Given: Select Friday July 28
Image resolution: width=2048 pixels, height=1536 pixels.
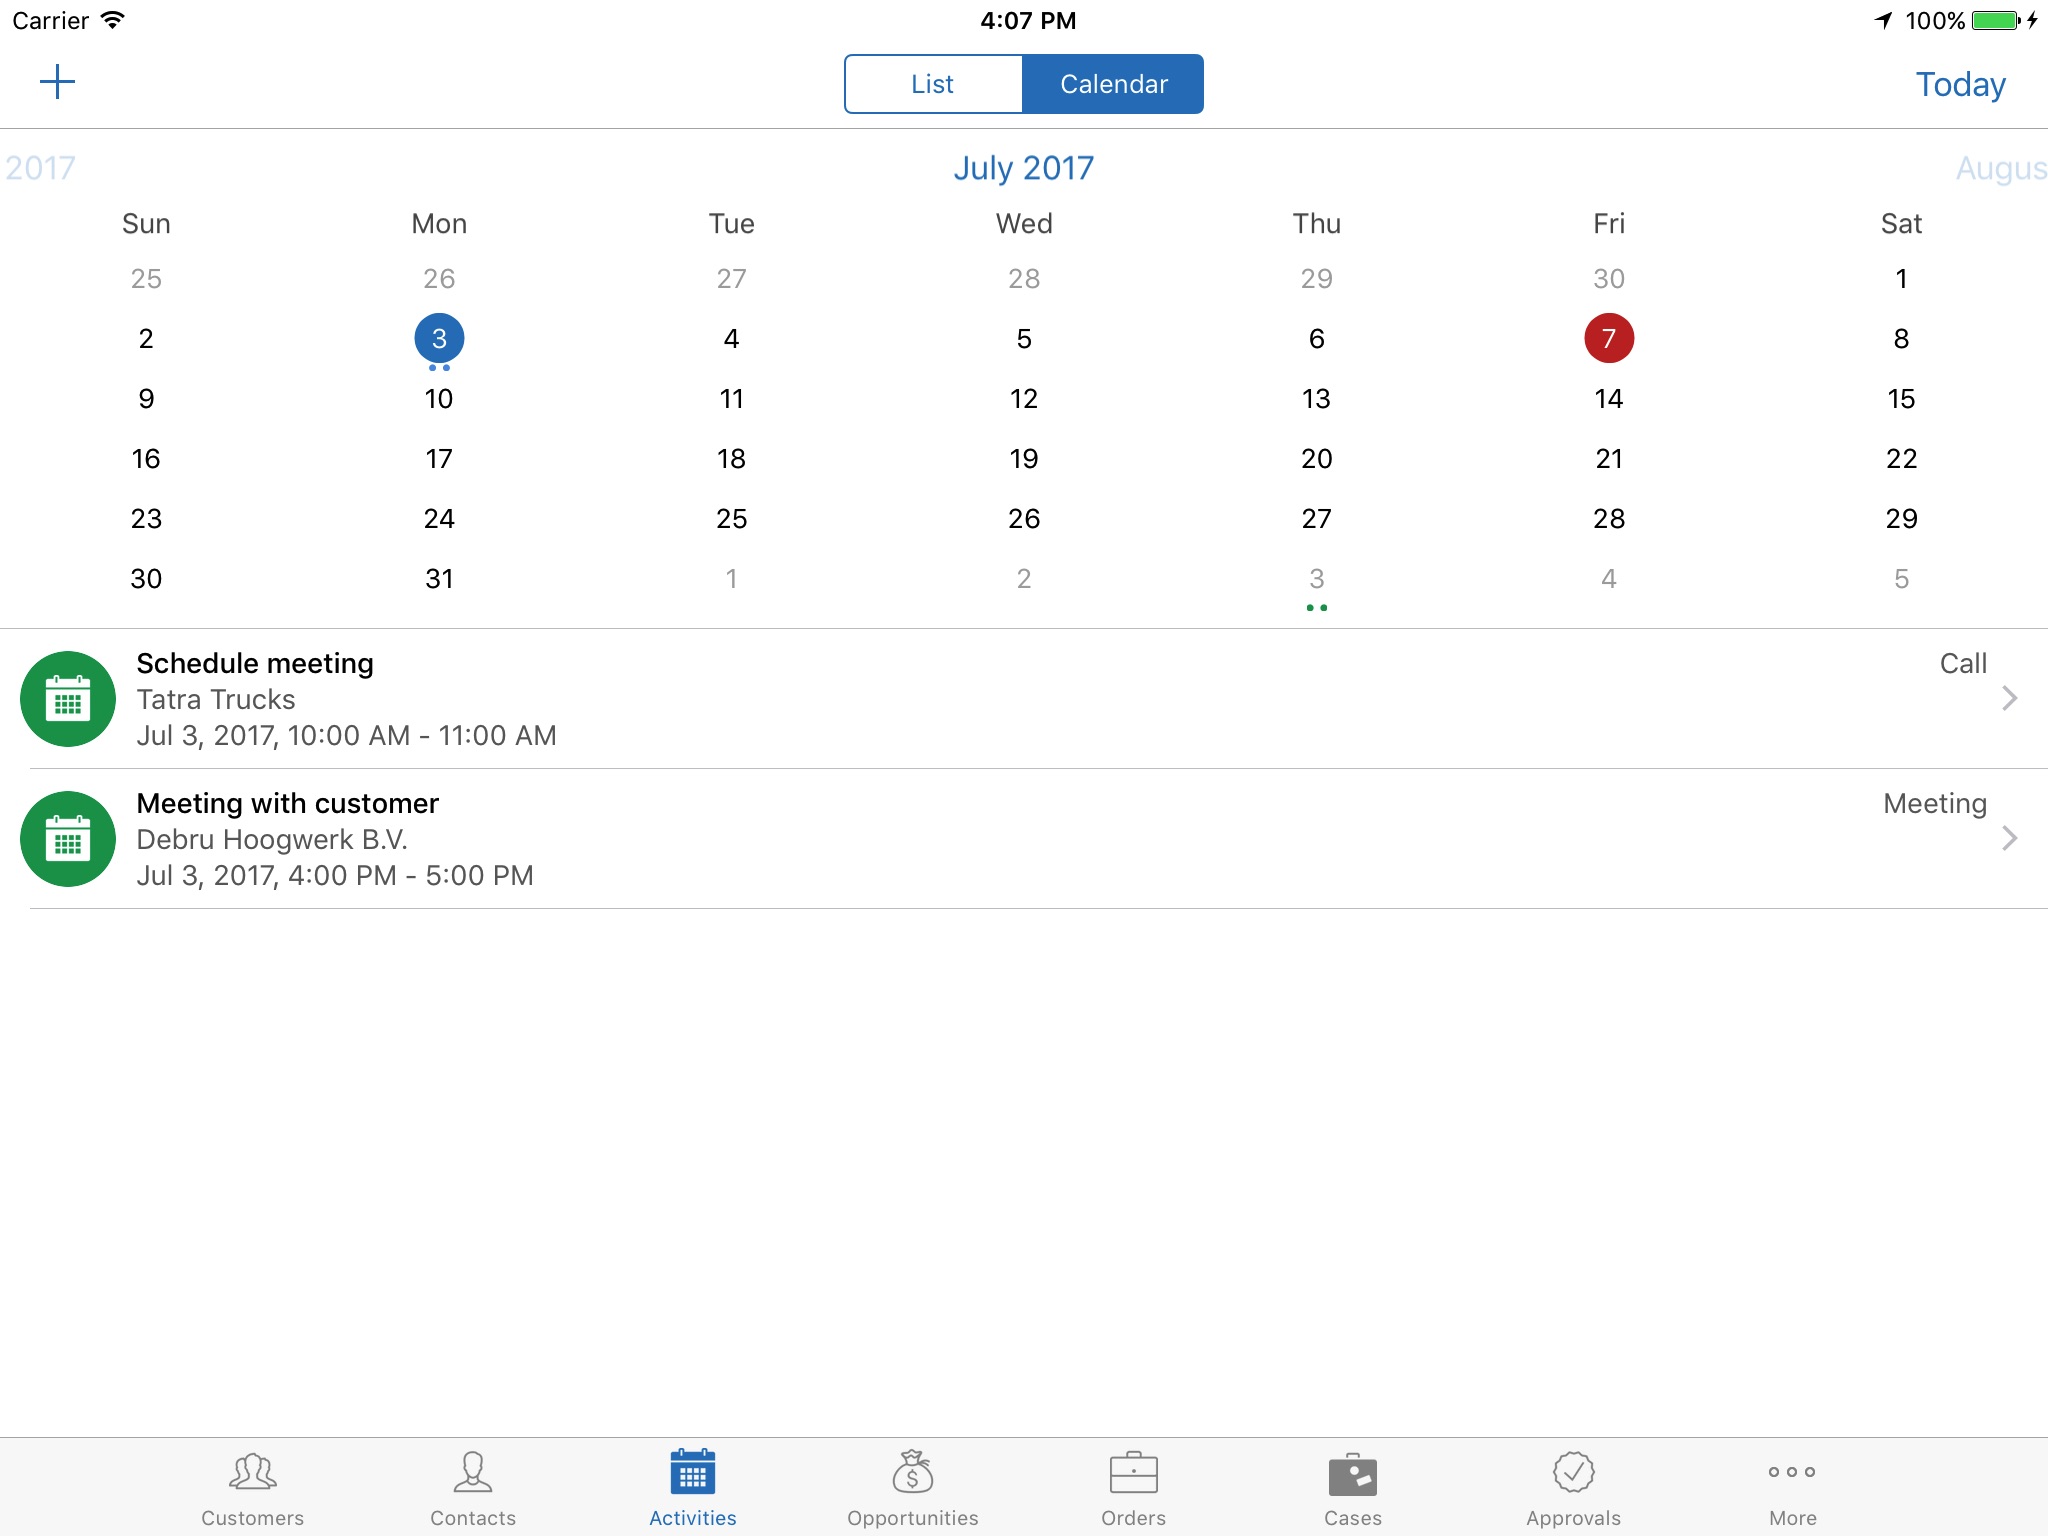Looking at the screenshot, I should [1609, 519].
